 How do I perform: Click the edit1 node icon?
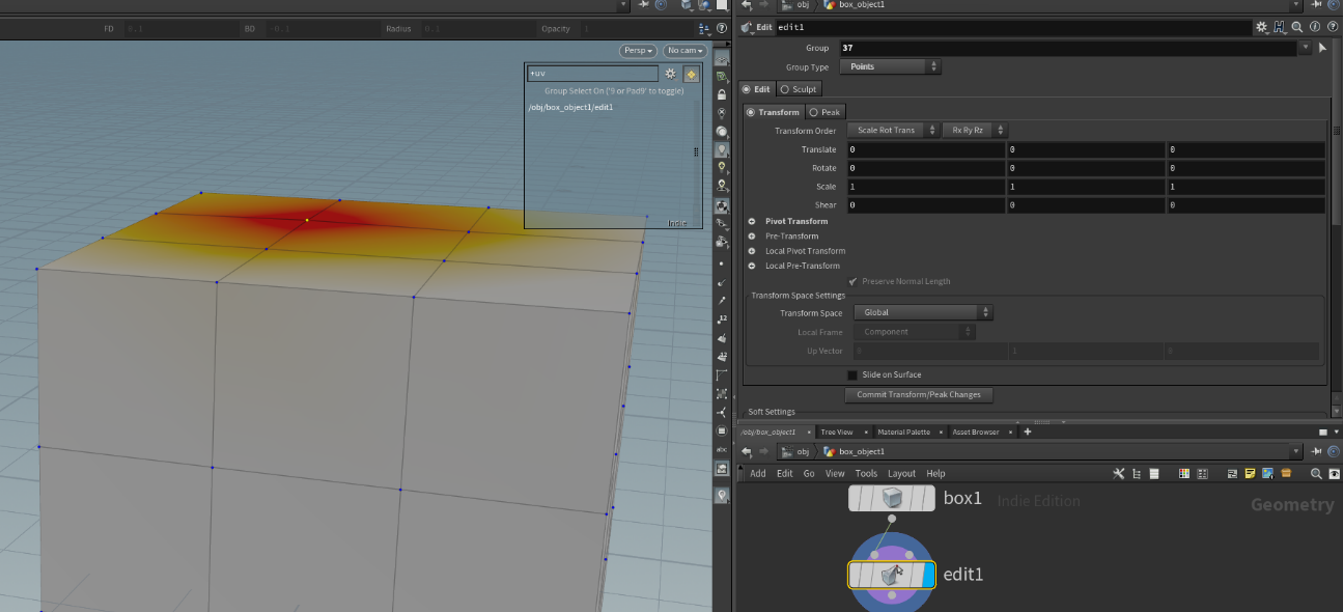coord(891,574)
